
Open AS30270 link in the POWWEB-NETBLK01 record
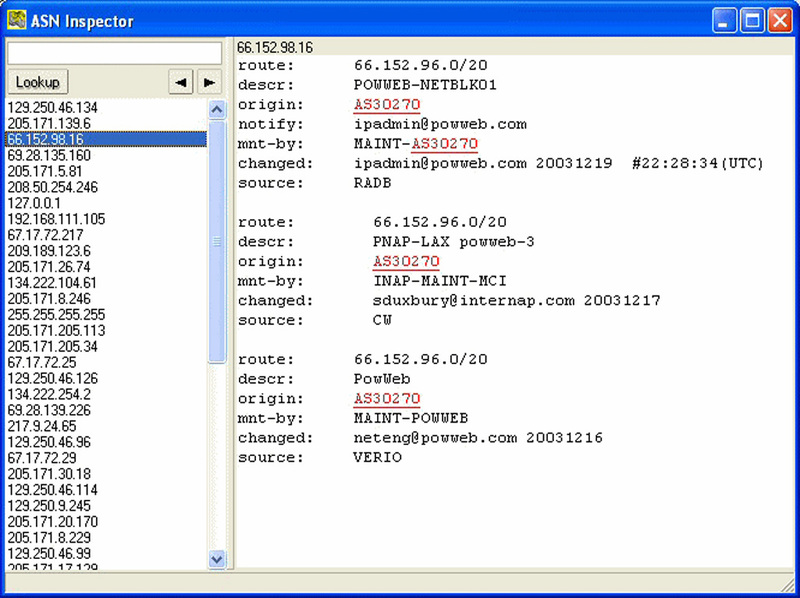[387, 105]
